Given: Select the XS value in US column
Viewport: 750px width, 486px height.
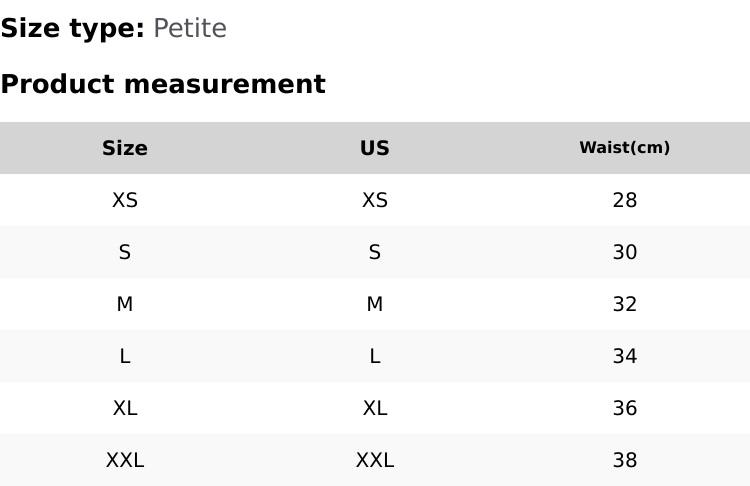Looking at the screenshot, I should tap(375, 200).
